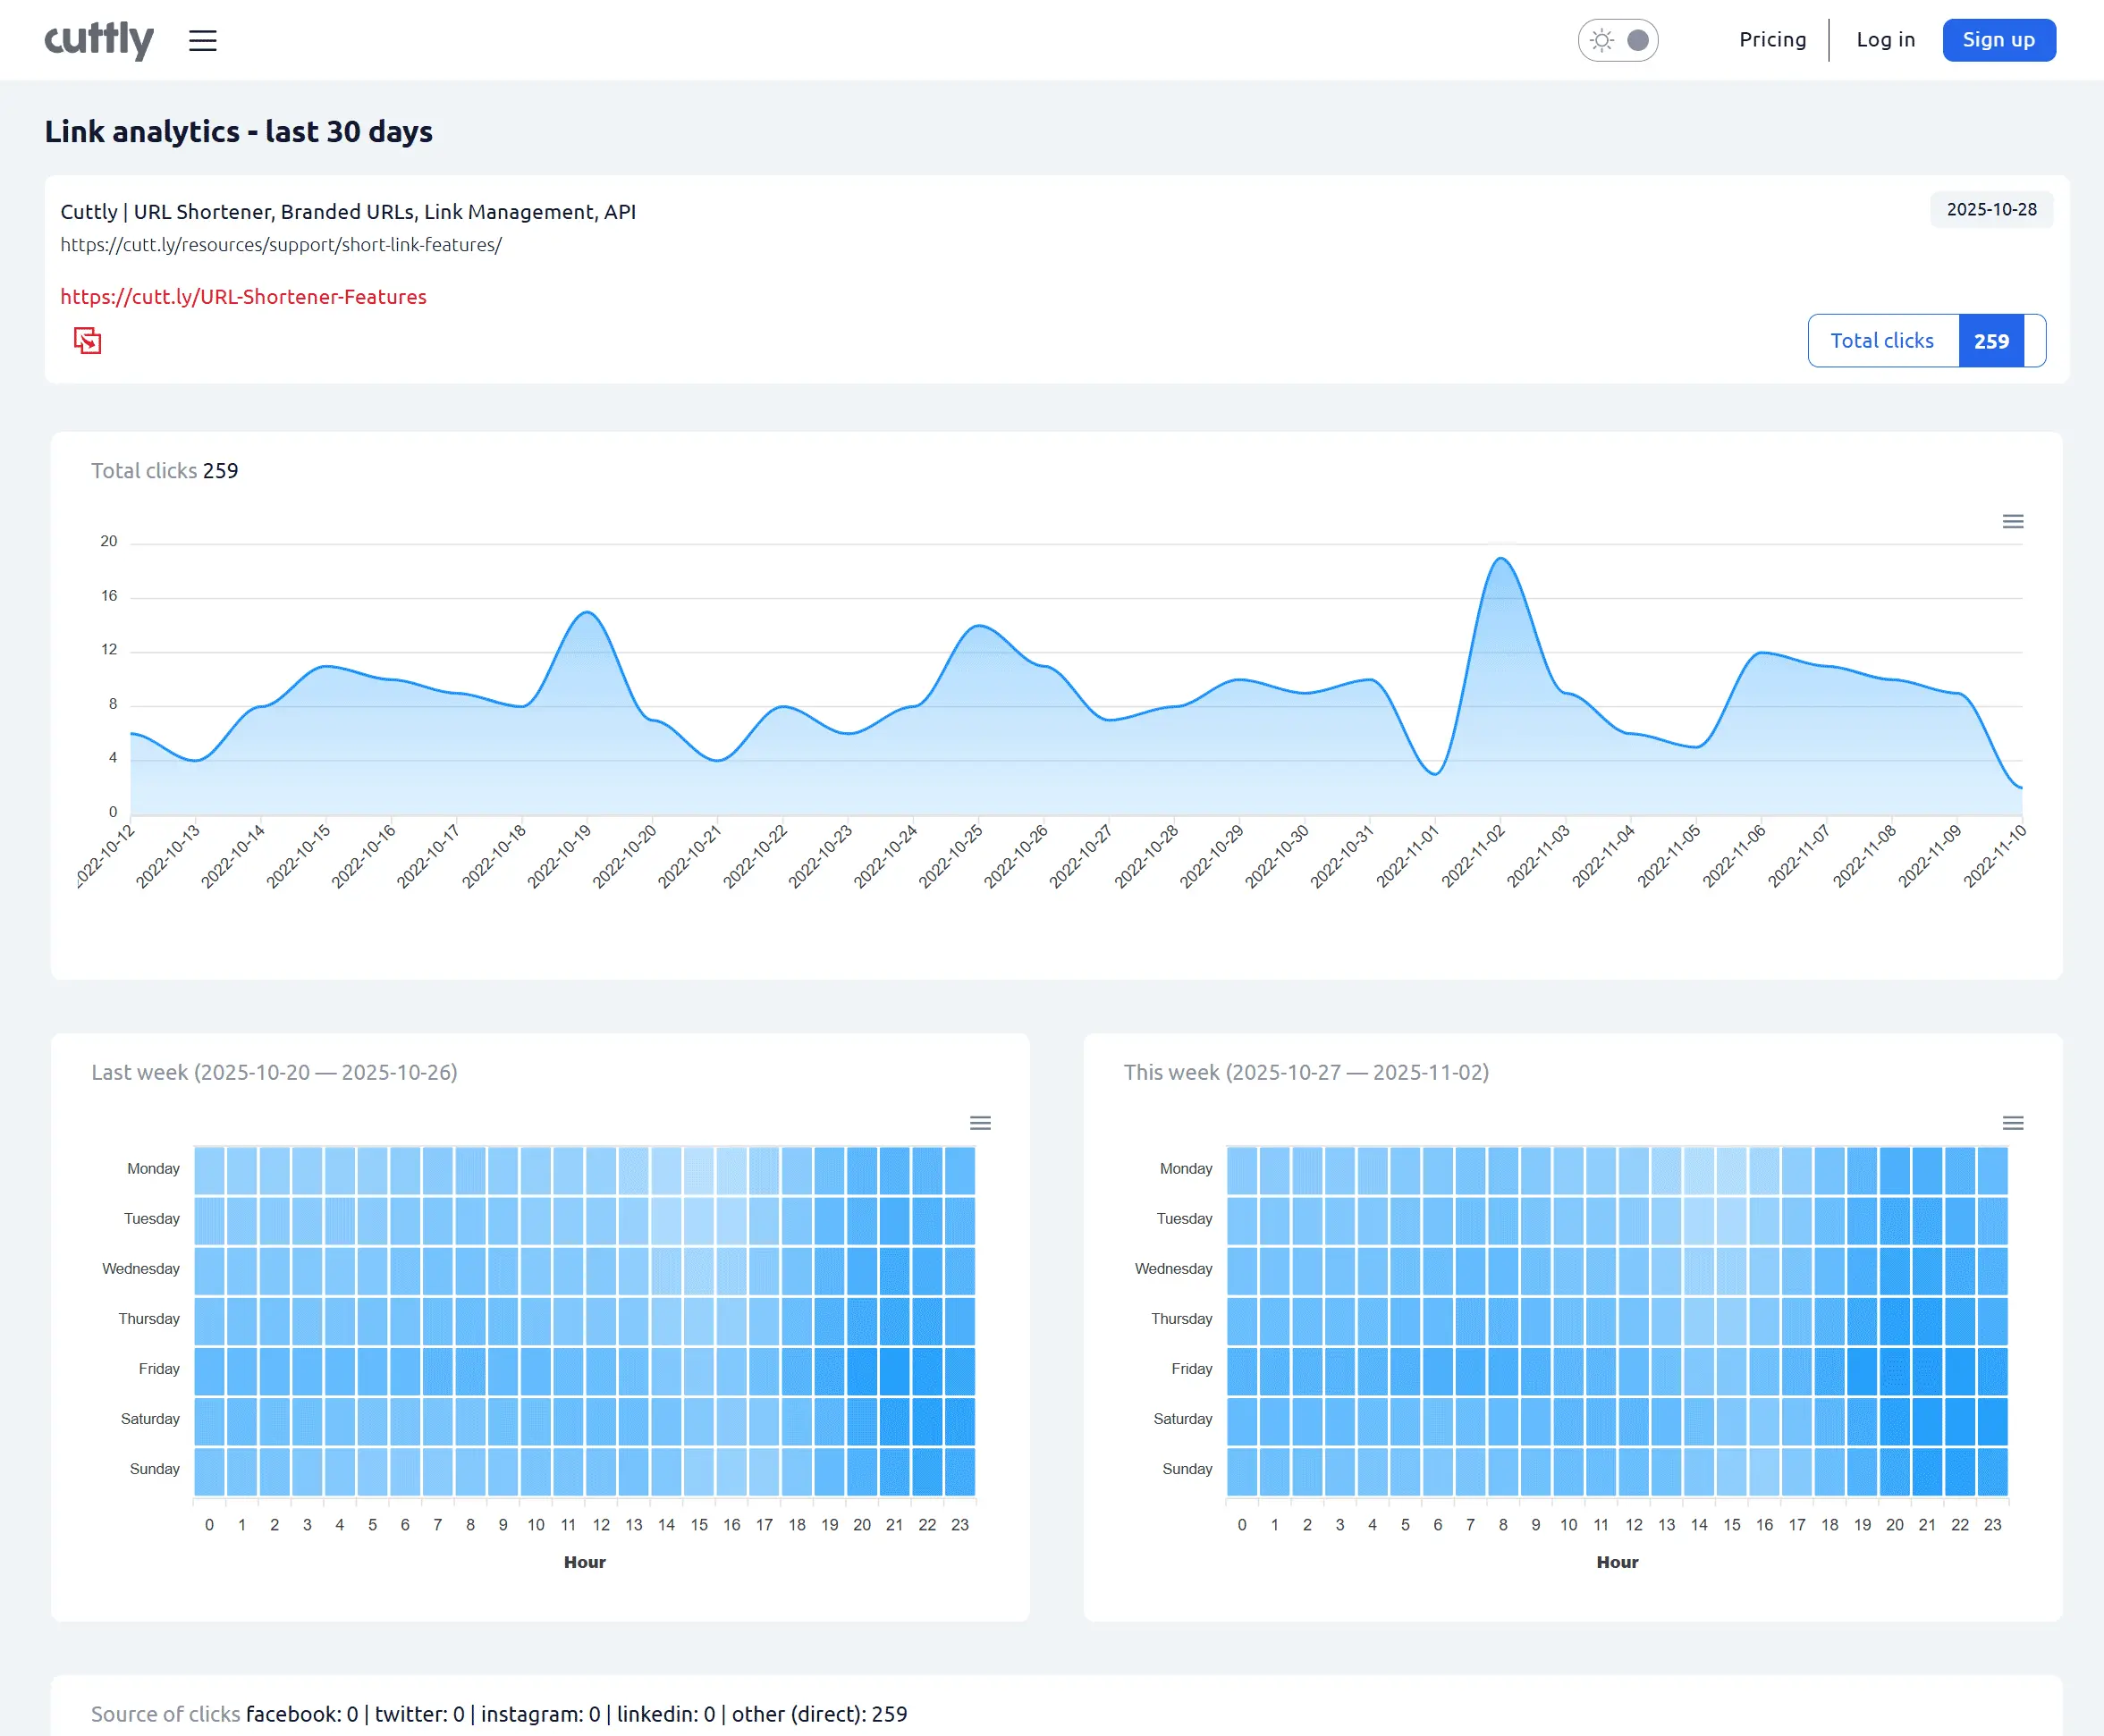The image size is (2104, 1736).
Task: Click the Cuttly logo
Action: [99, 40]
